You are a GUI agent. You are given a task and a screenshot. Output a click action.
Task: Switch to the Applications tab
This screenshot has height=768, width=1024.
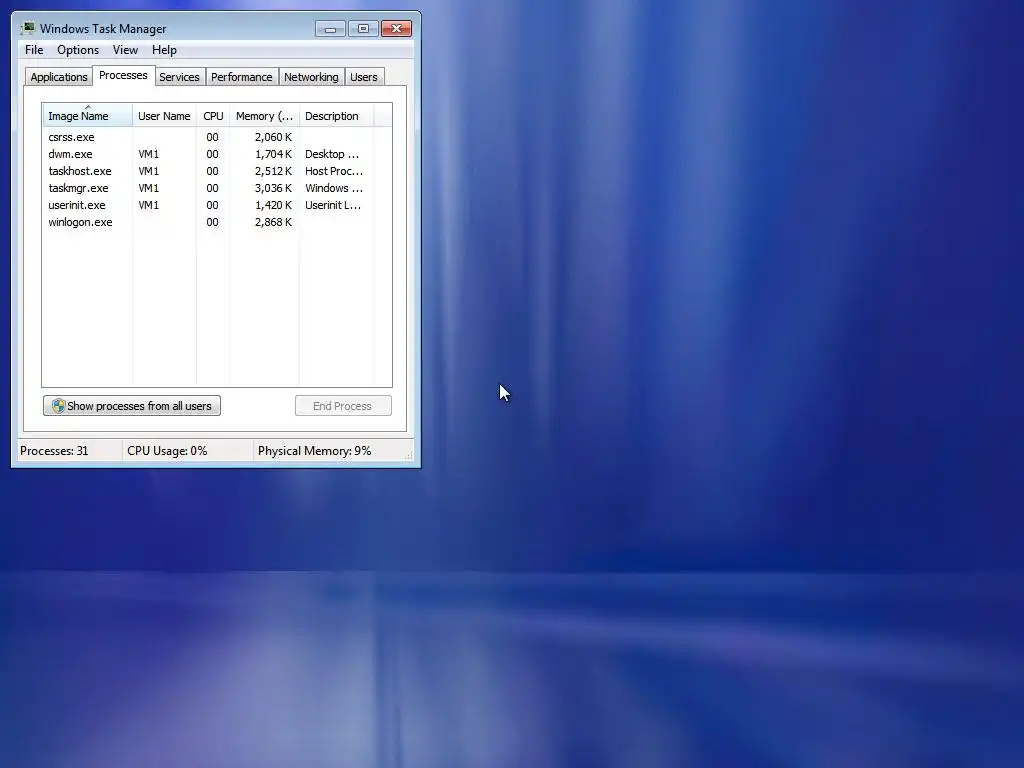[59, 77]
